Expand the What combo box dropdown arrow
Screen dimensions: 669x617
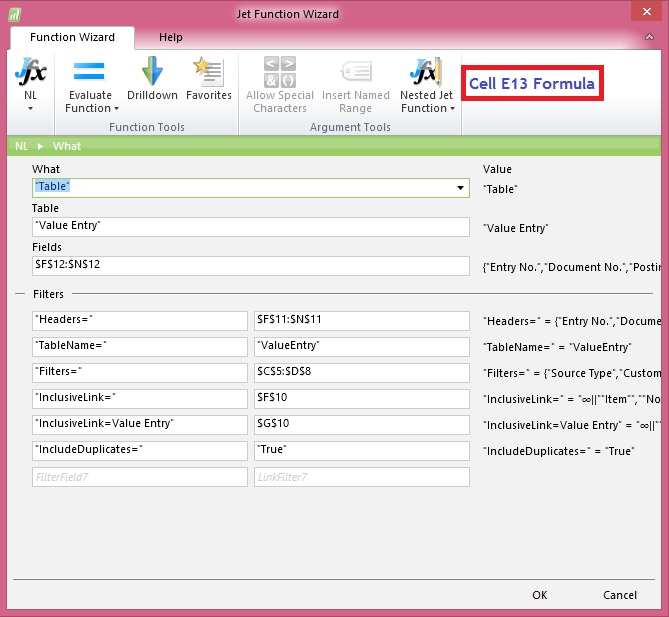tap(460, 188)
